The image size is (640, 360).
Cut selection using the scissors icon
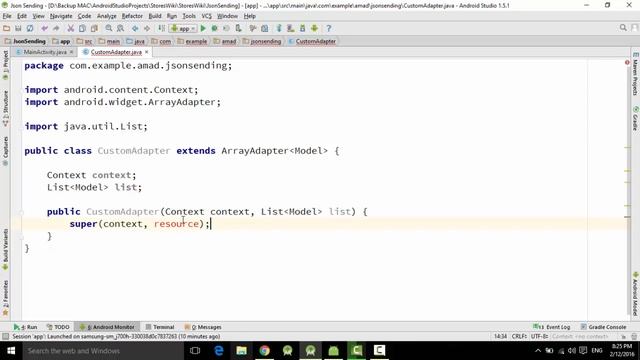(71, 28)
